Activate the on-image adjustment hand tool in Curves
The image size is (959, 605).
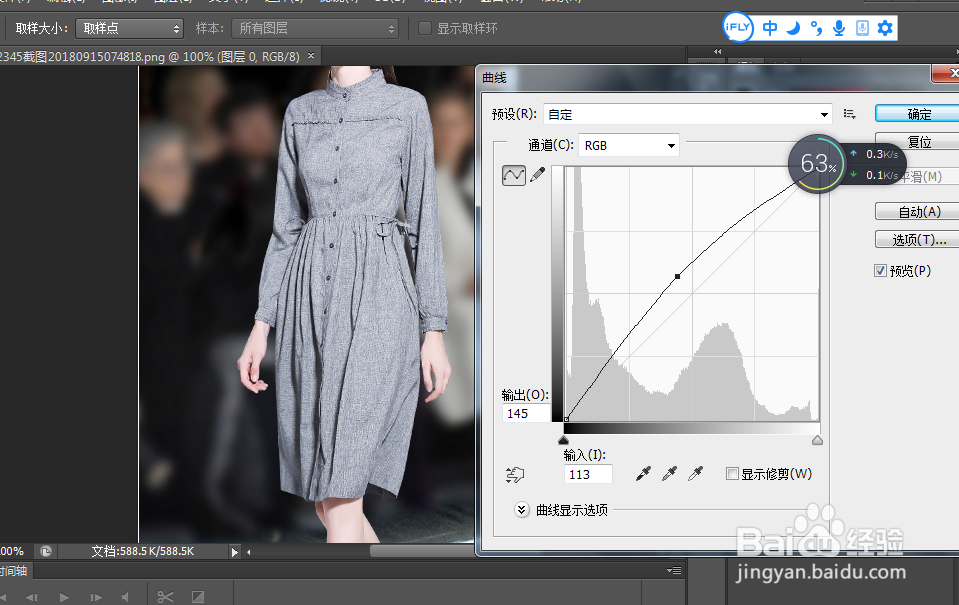tap(515, 473)
